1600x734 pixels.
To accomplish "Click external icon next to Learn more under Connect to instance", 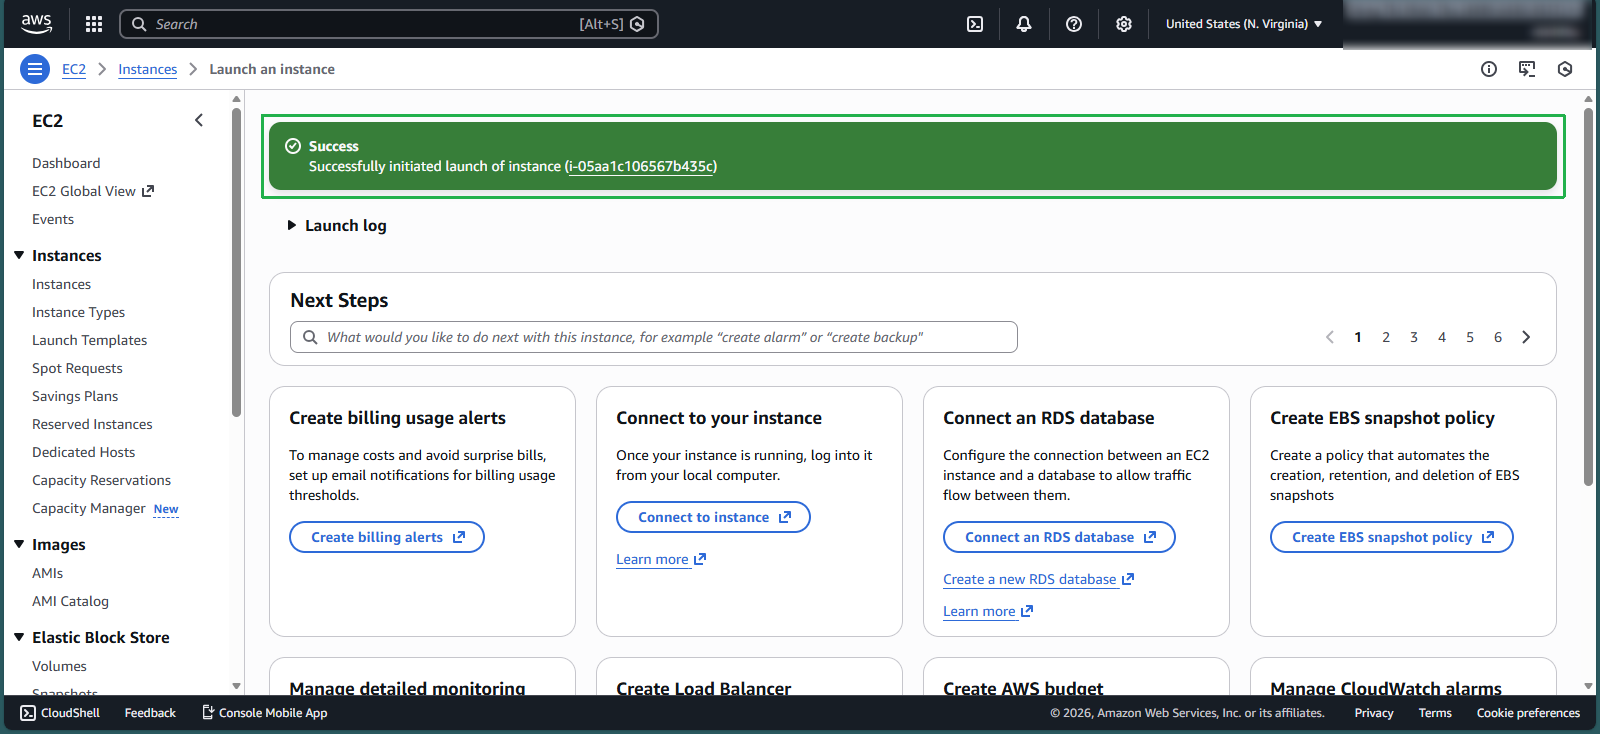I will pos(700,559).
